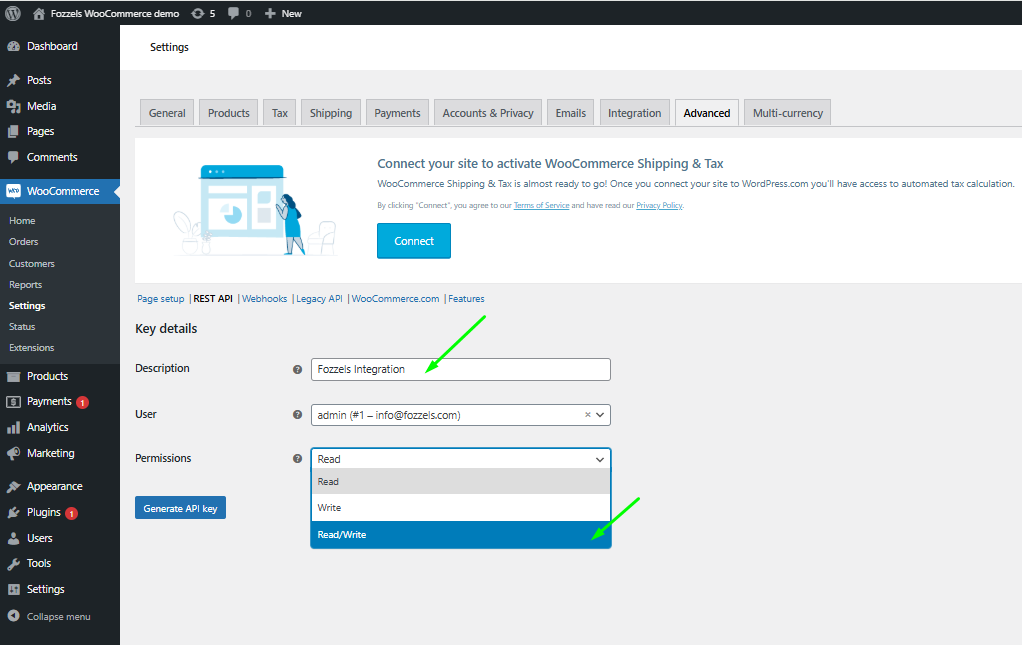Select the Advanced tab
Image resolution: width=1022 pixels, height=645 pixels.
pos(707,113)
